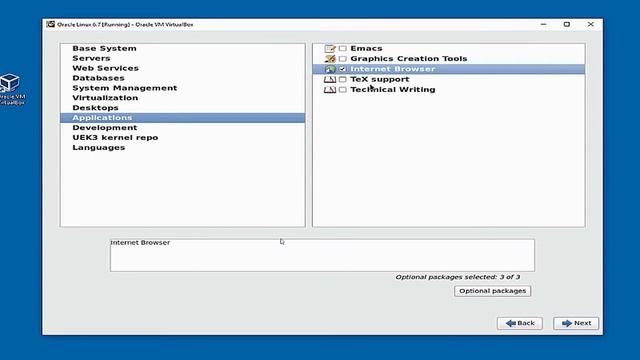Click the Technical Writing label
This screenshot has height=360, width=640.
point(393,89)
